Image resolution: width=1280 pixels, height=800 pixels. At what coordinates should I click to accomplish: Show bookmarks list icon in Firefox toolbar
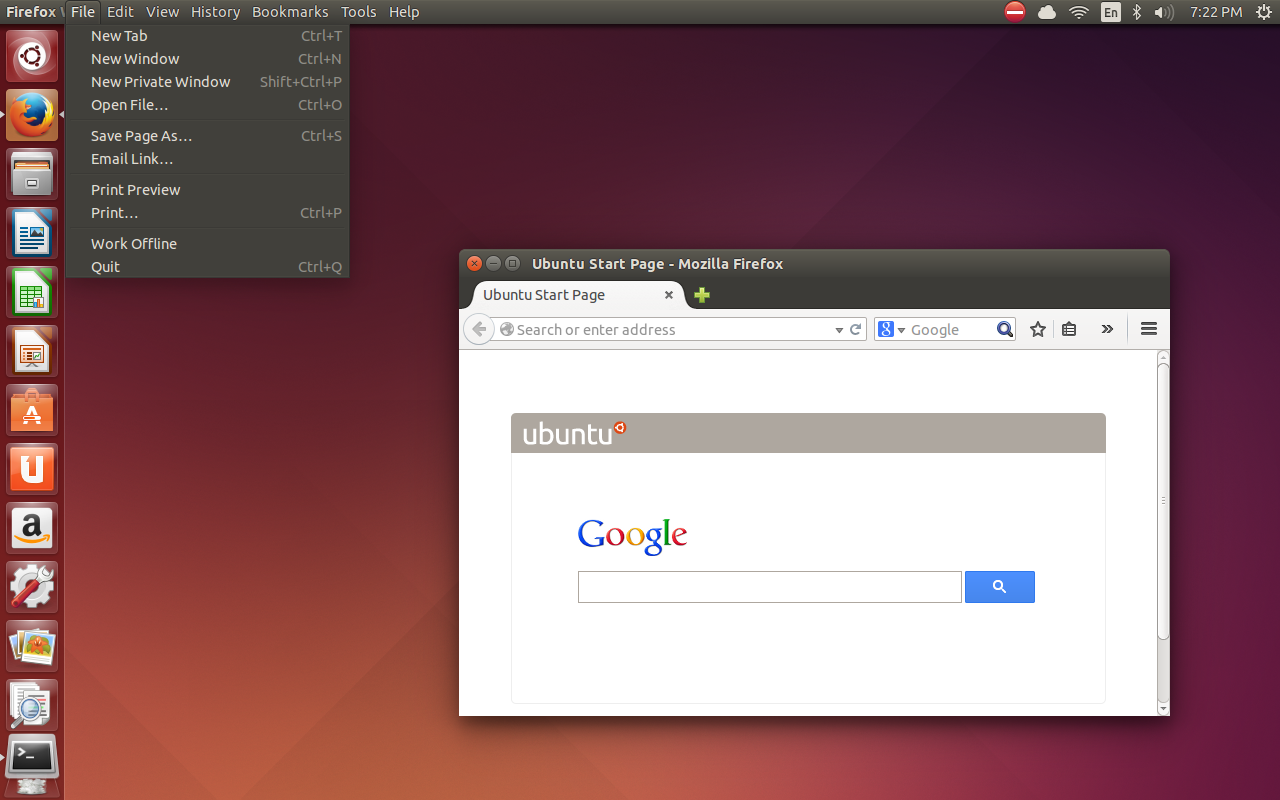(x=1069, y=329)
